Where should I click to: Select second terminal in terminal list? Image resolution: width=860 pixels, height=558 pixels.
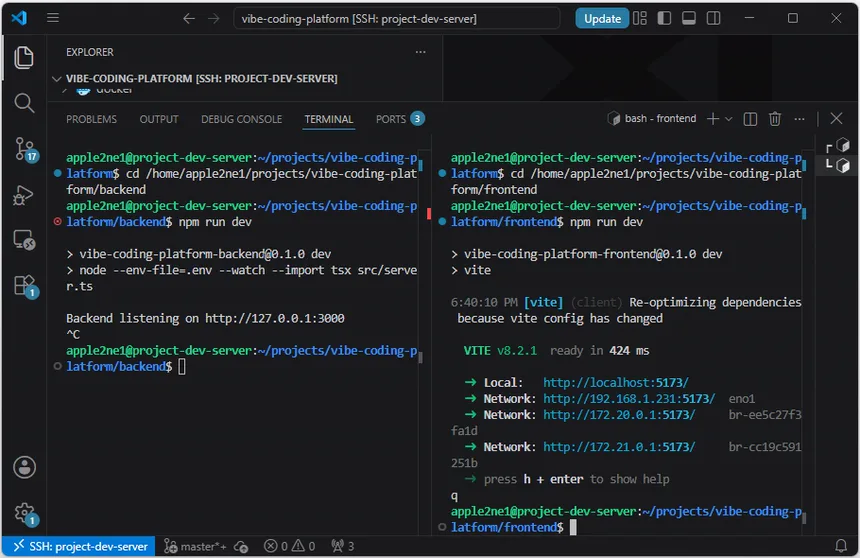click(838, 165)
